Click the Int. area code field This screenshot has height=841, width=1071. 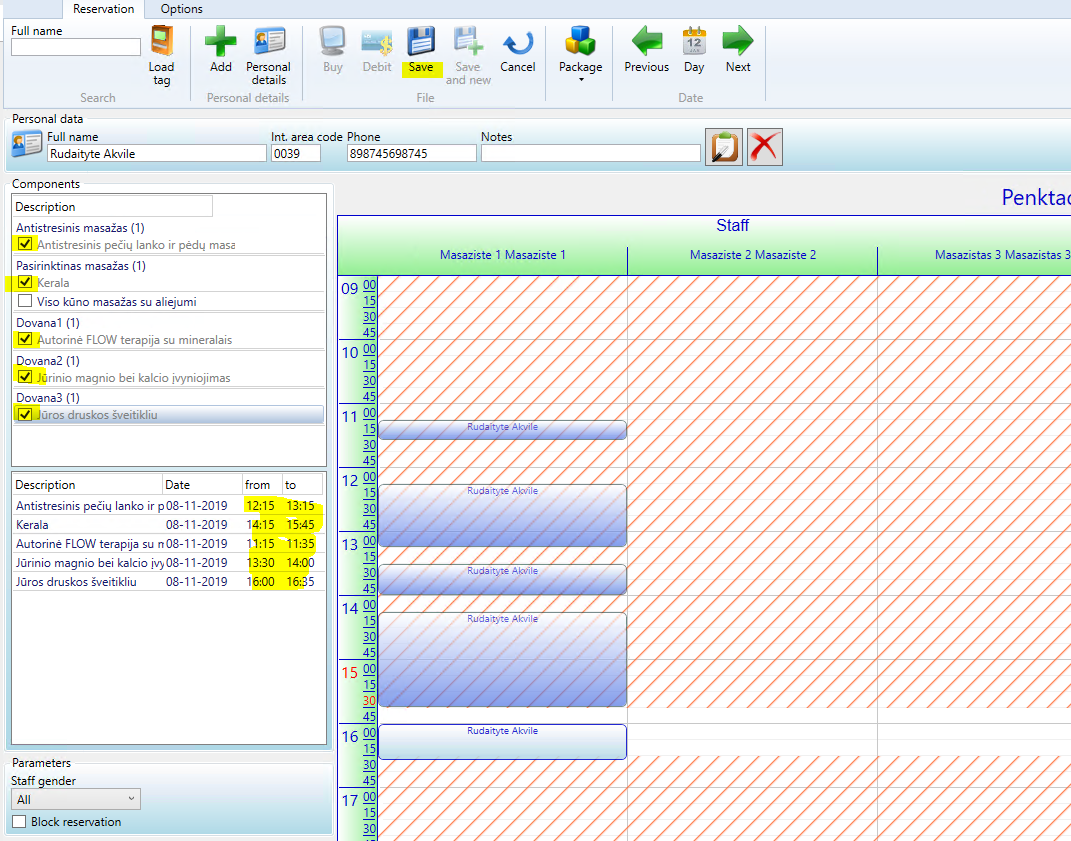[x=296, y=154]
